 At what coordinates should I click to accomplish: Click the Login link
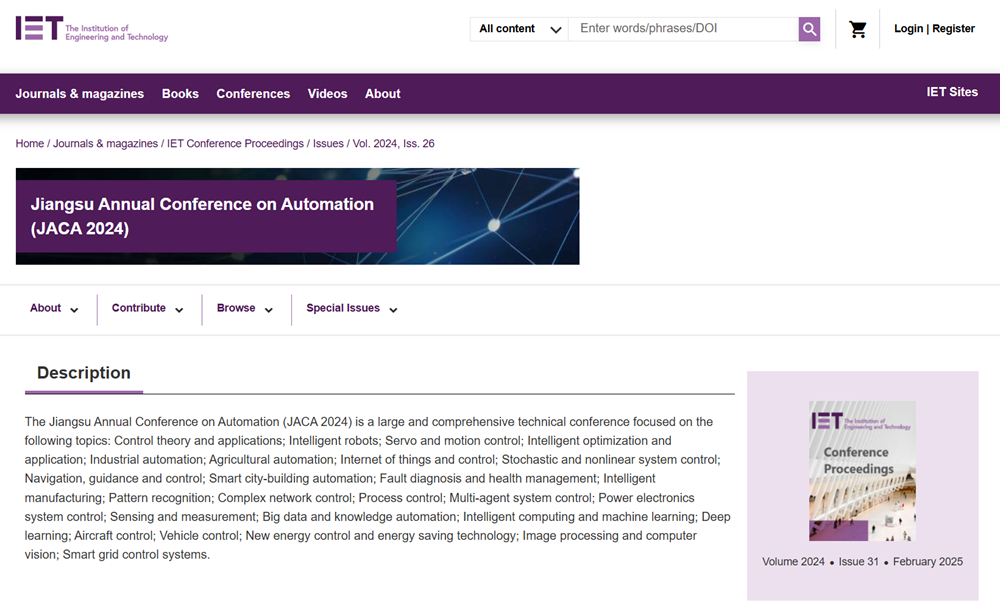pos(908,29)
